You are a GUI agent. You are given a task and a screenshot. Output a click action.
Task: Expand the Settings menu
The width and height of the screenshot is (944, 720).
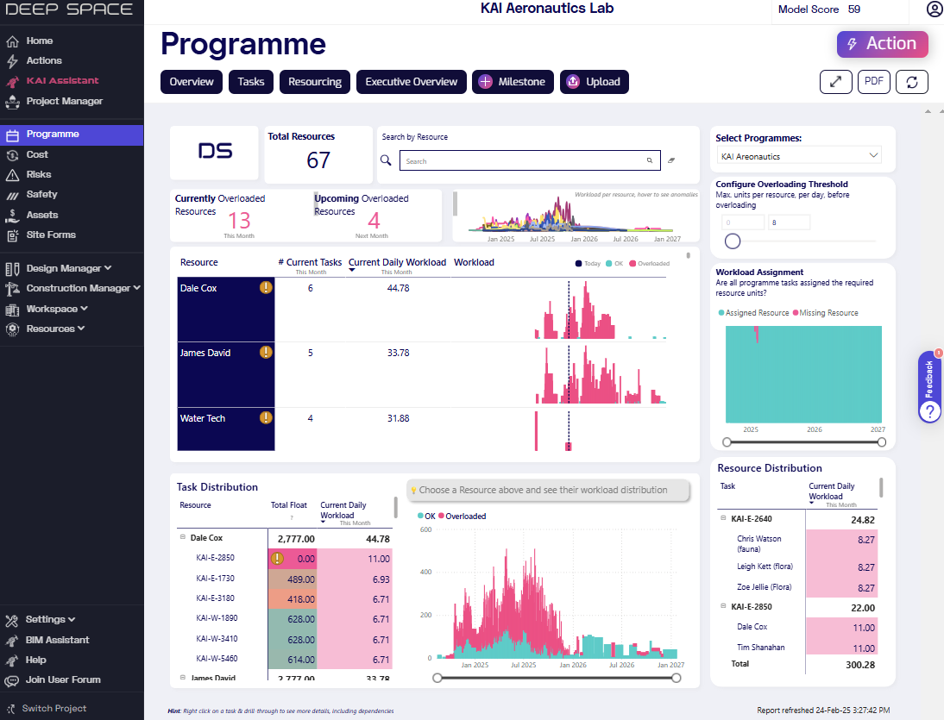pos(50,619)
